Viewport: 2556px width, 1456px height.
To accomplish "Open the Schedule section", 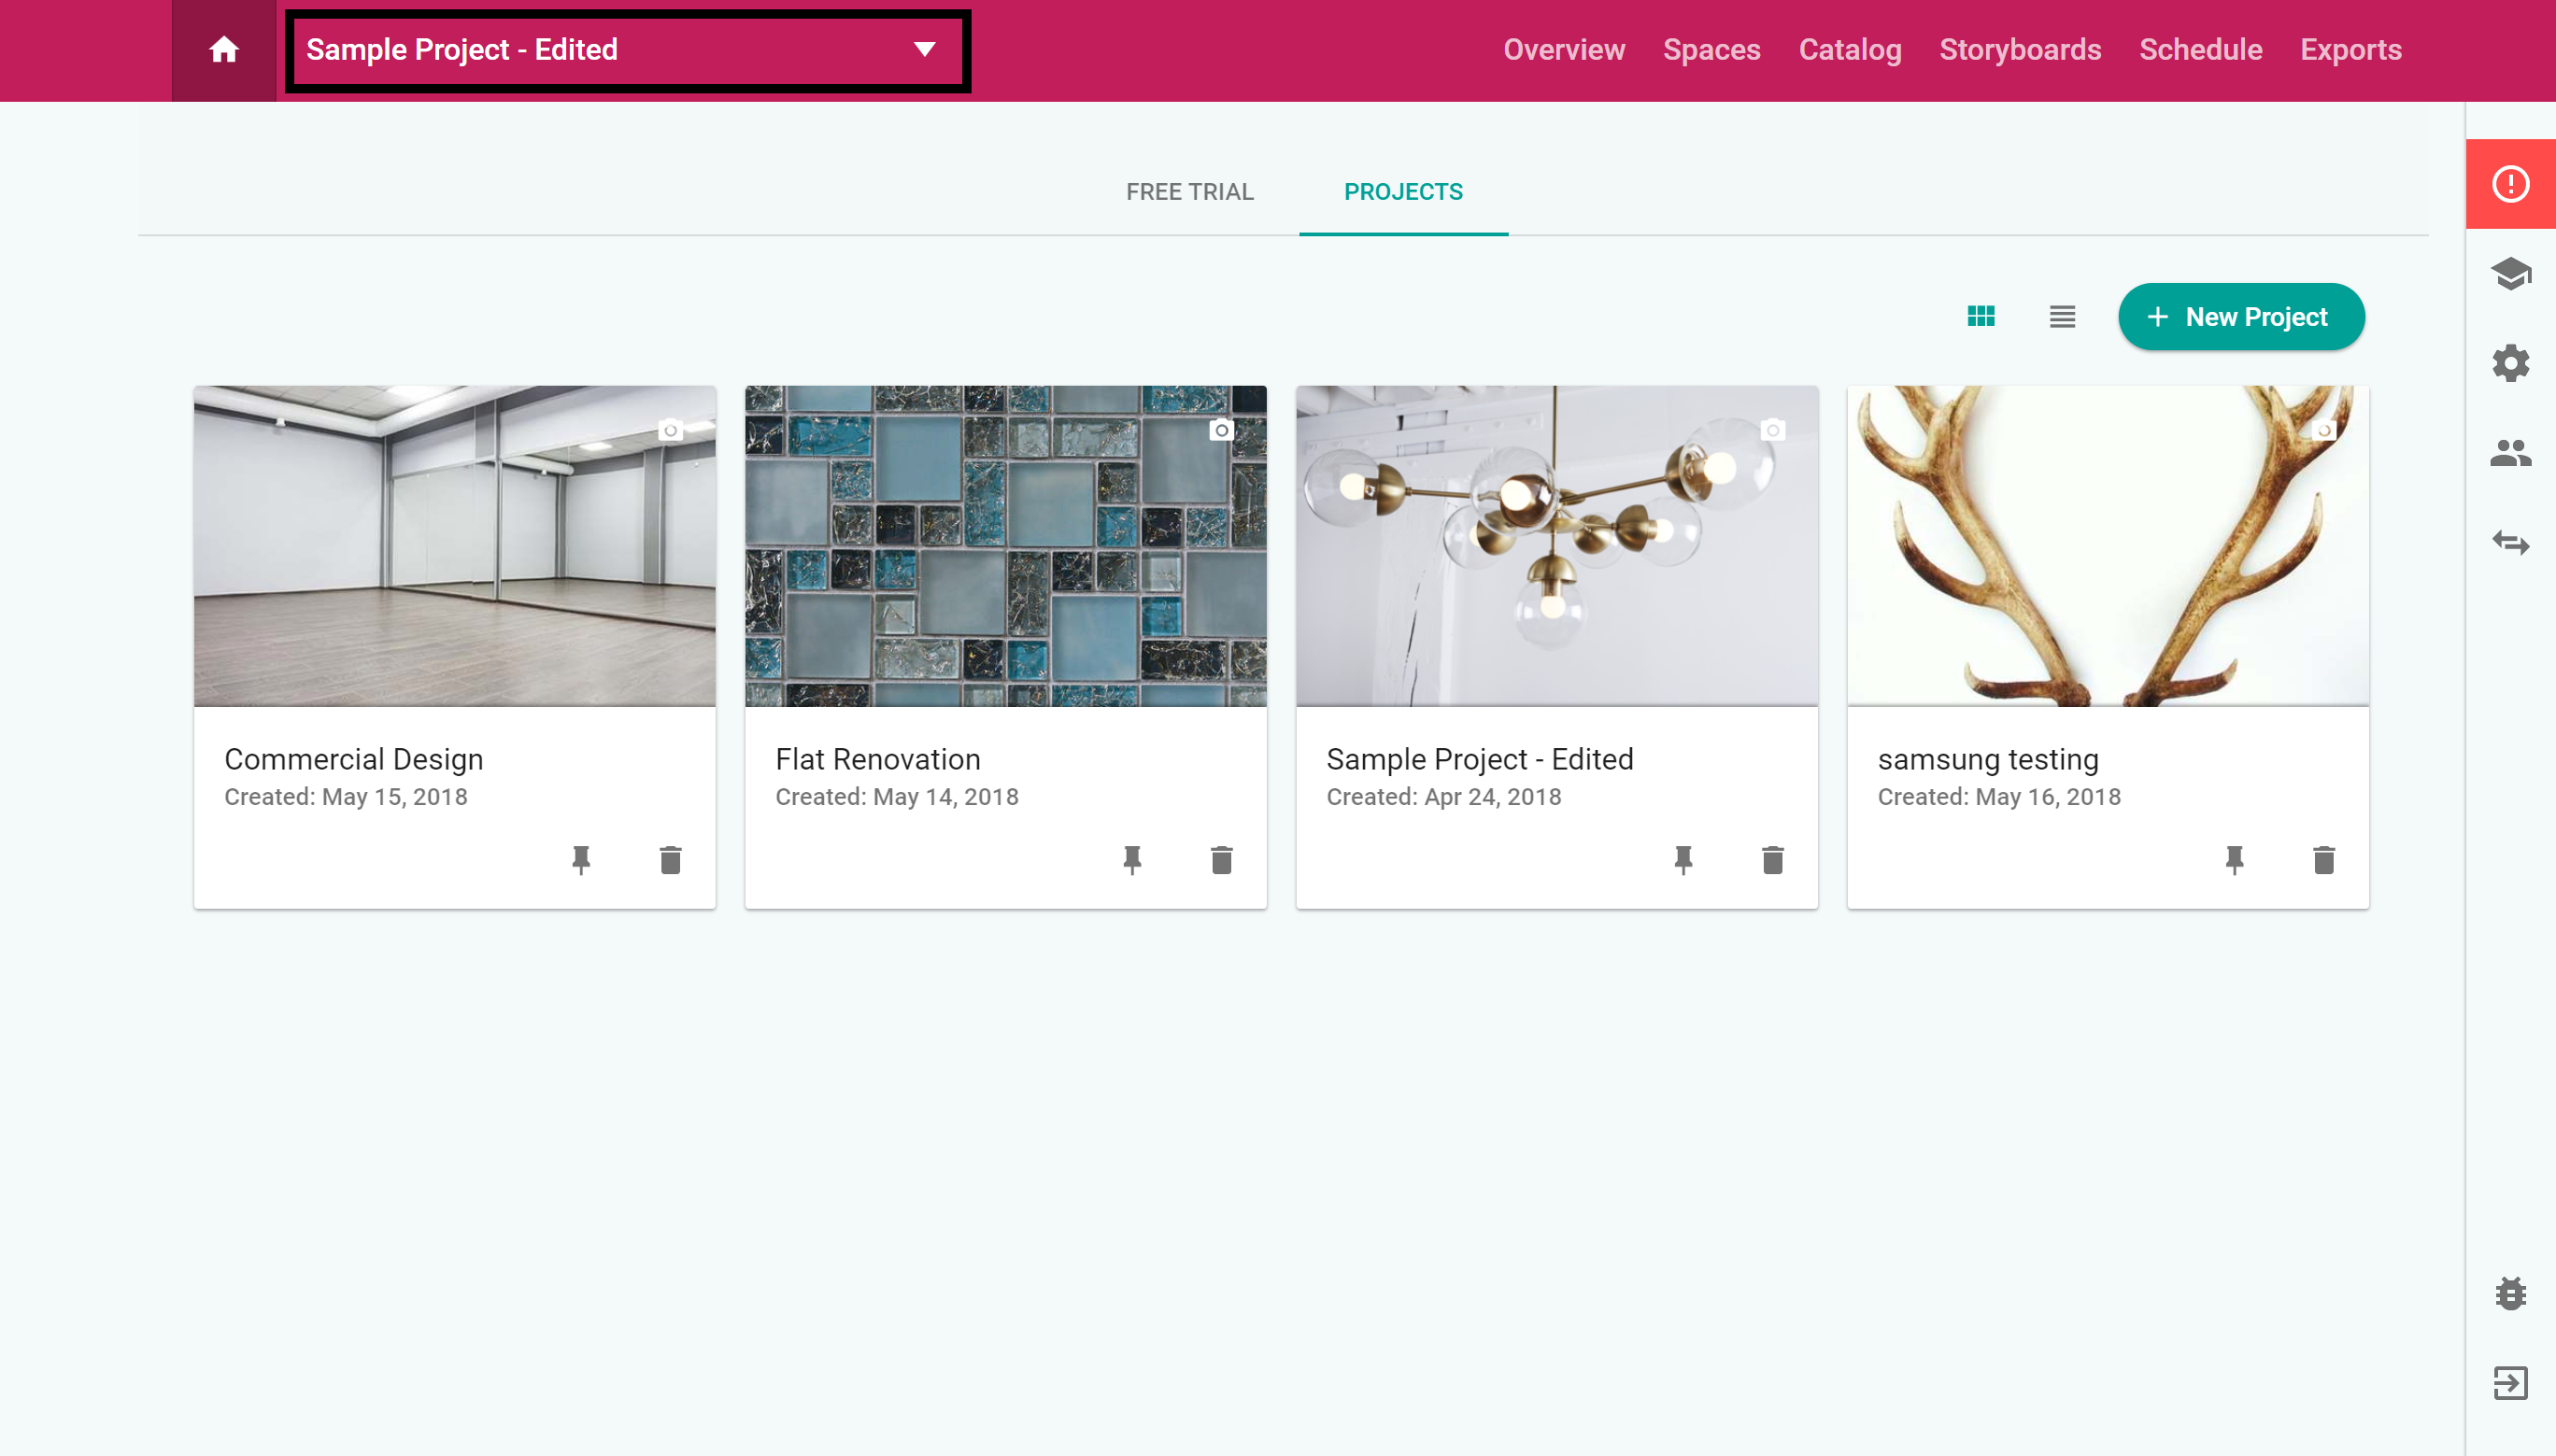I will click(x=2200, y=50).
